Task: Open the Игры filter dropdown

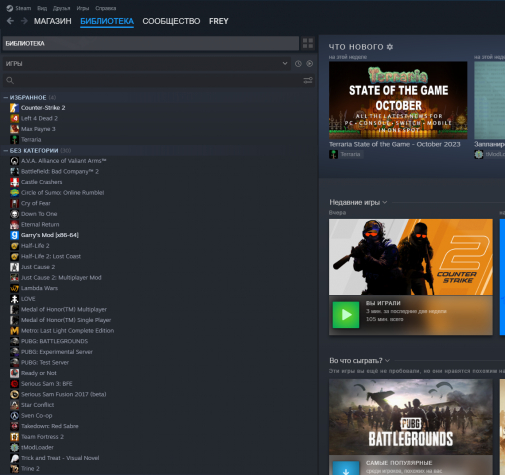Action: pos(147,64)
